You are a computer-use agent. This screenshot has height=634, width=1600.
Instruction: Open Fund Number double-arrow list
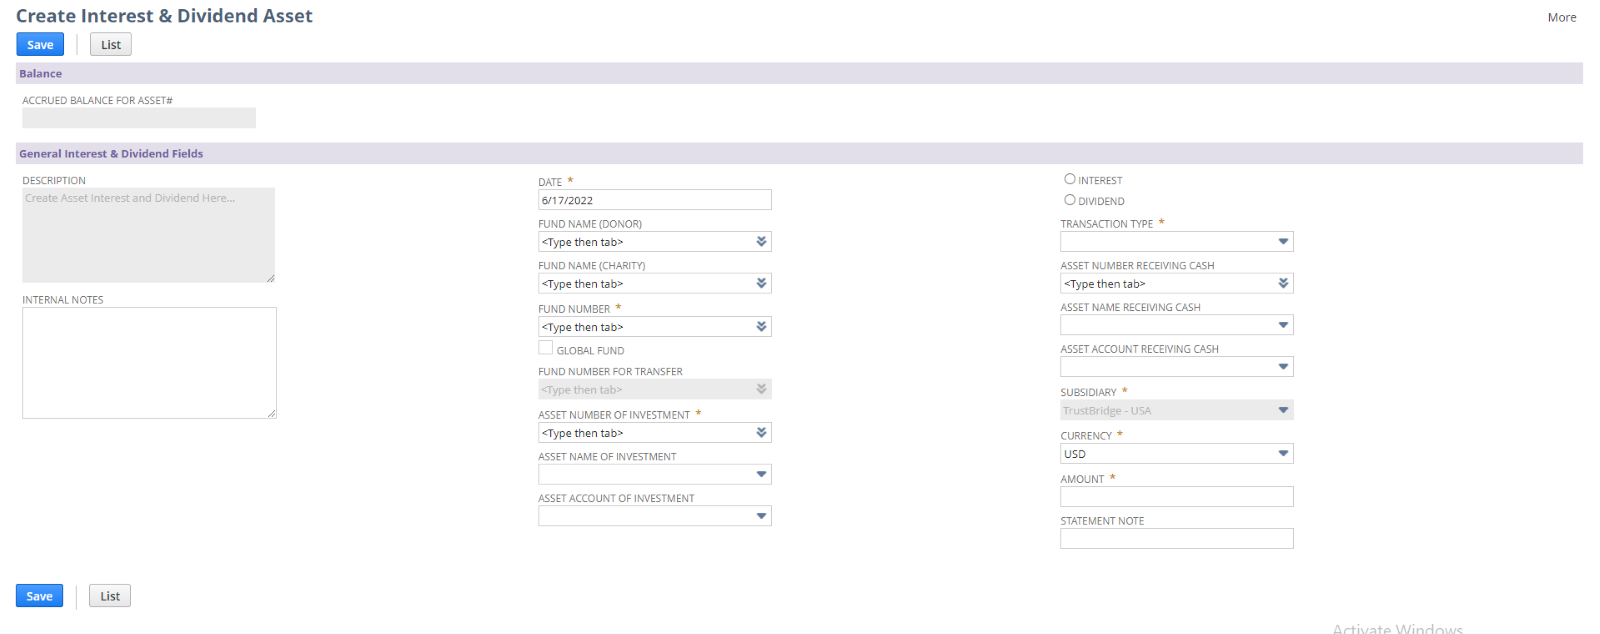(x=761, y=327)
